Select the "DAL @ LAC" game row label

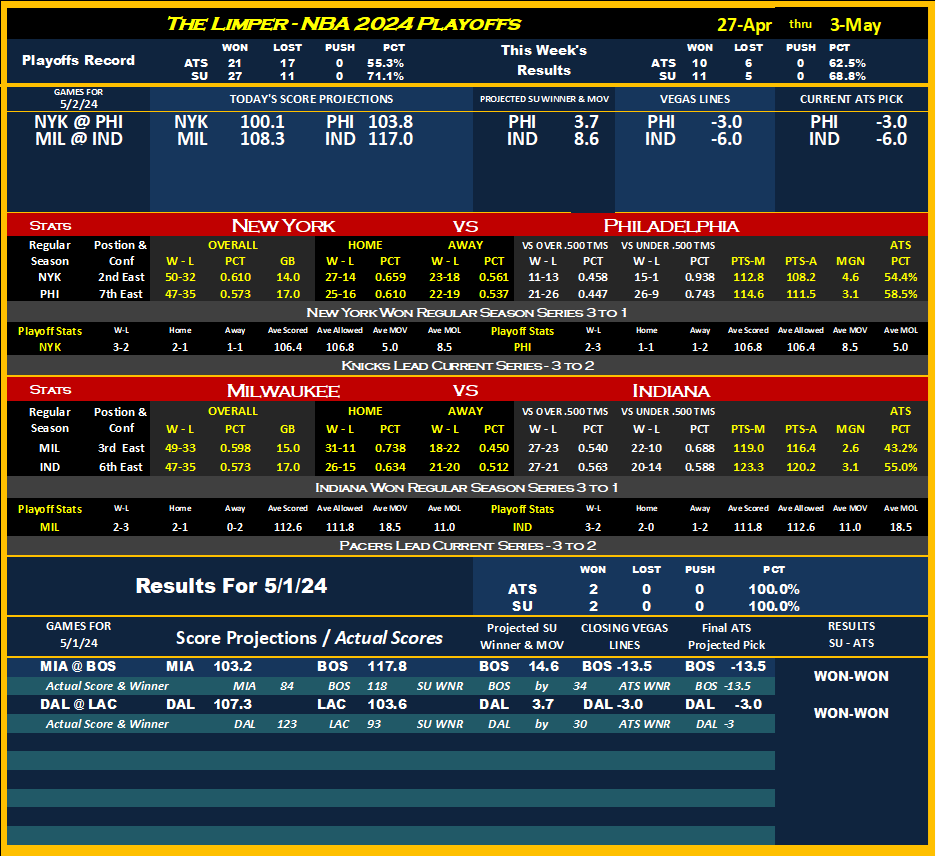[x=78, y=705]
